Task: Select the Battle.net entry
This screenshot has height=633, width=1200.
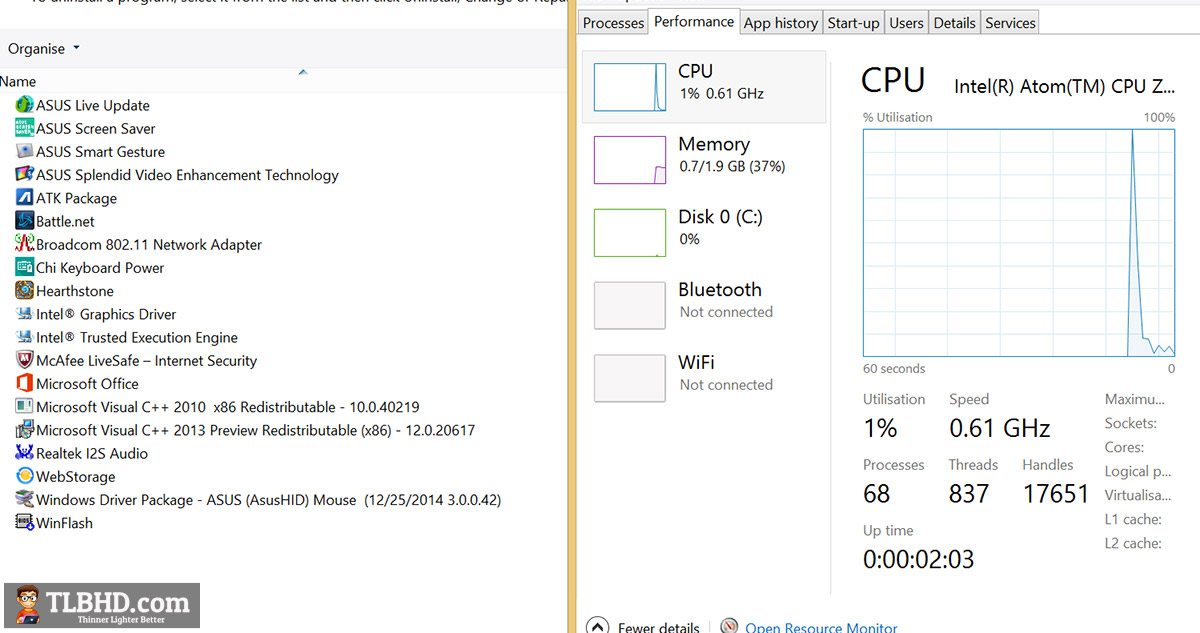Action: (66, 221)
